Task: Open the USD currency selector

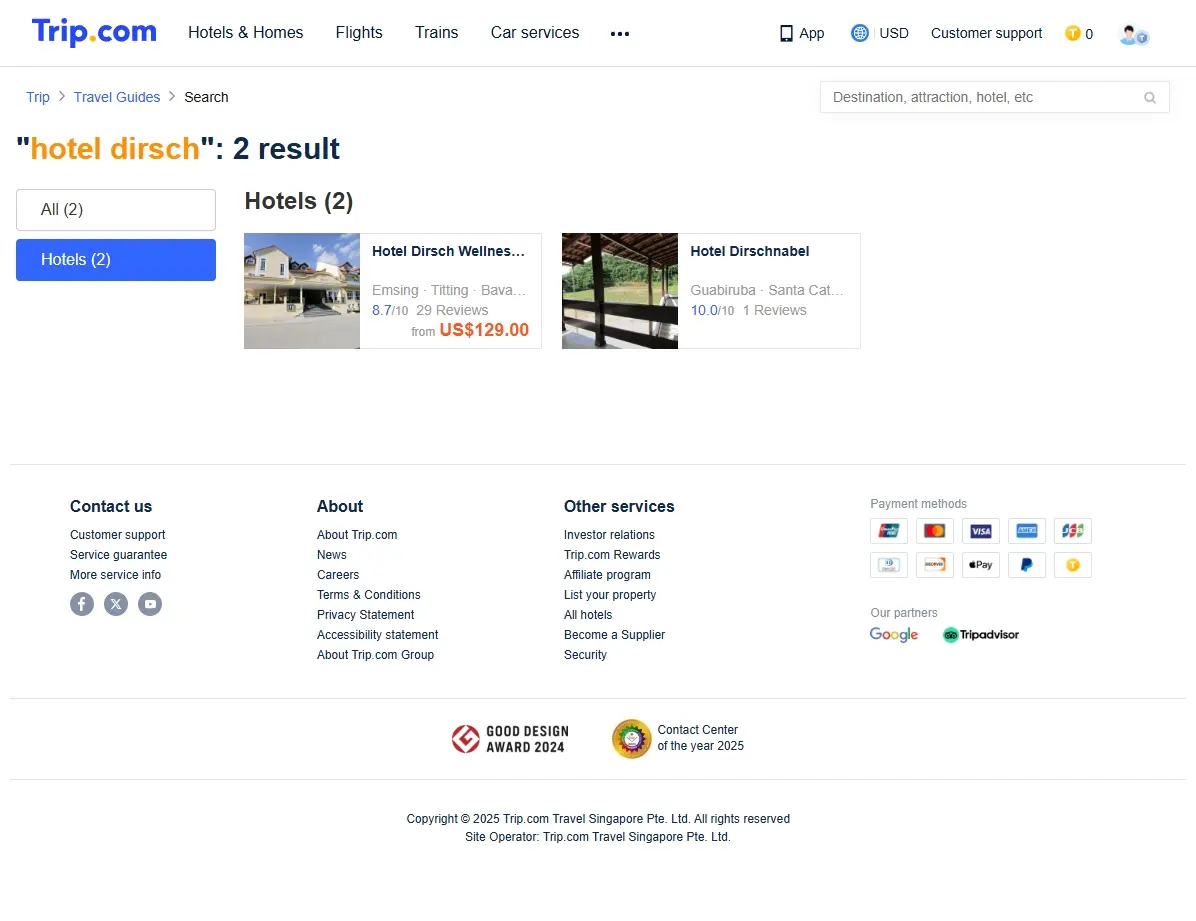Action: [x=894, y=34]
